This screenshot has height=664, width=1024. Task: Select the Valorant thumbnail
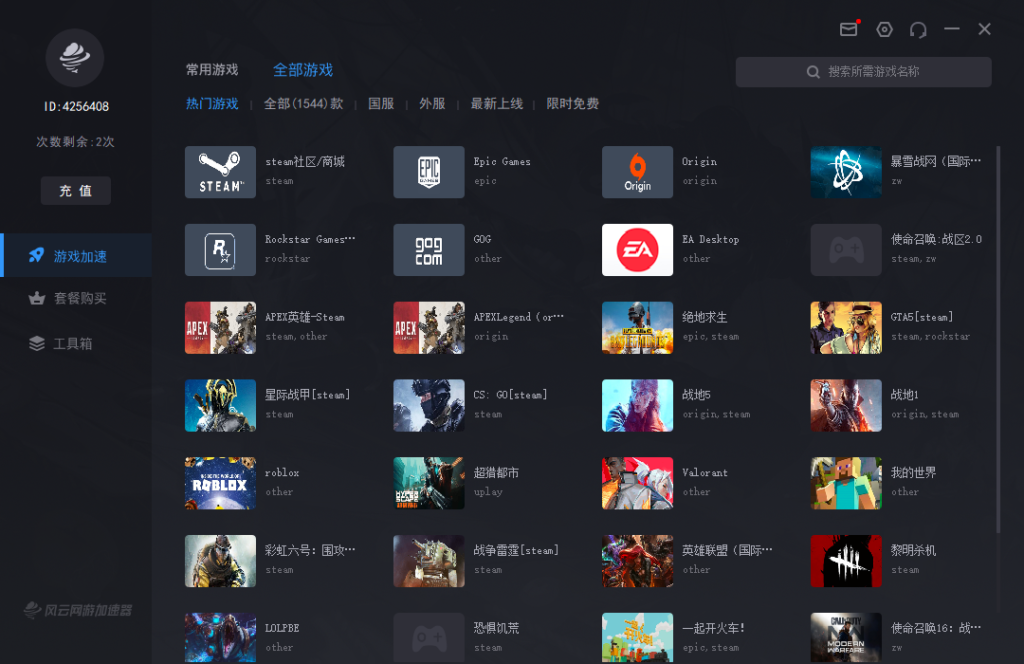[637, 482]
